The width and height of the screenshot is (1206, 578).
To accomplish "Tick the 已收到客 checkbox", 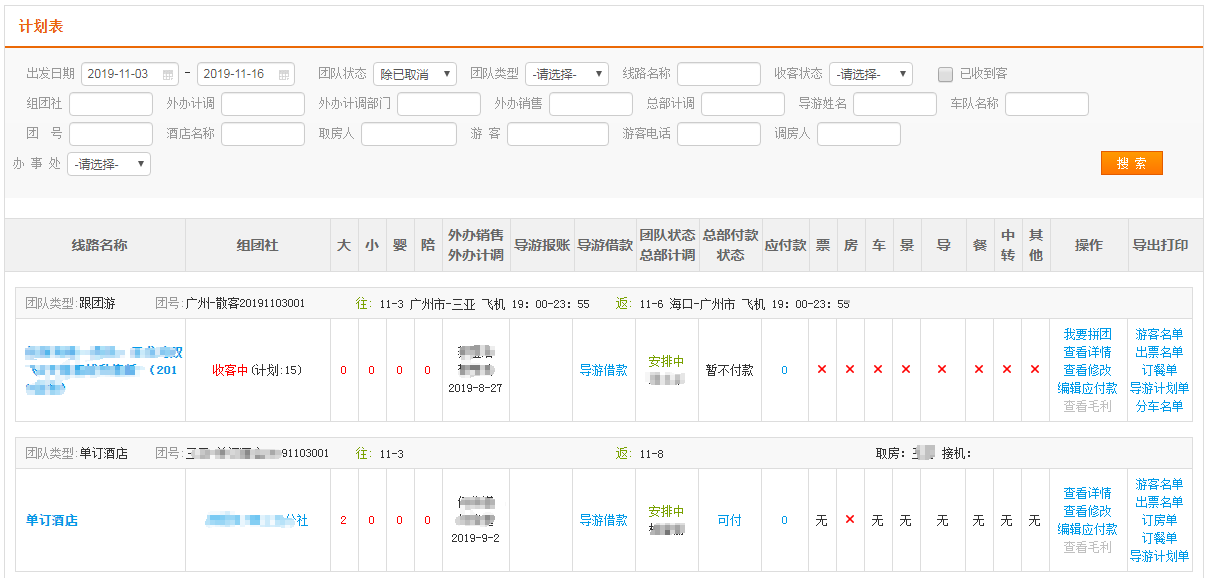I will (945, 74).
